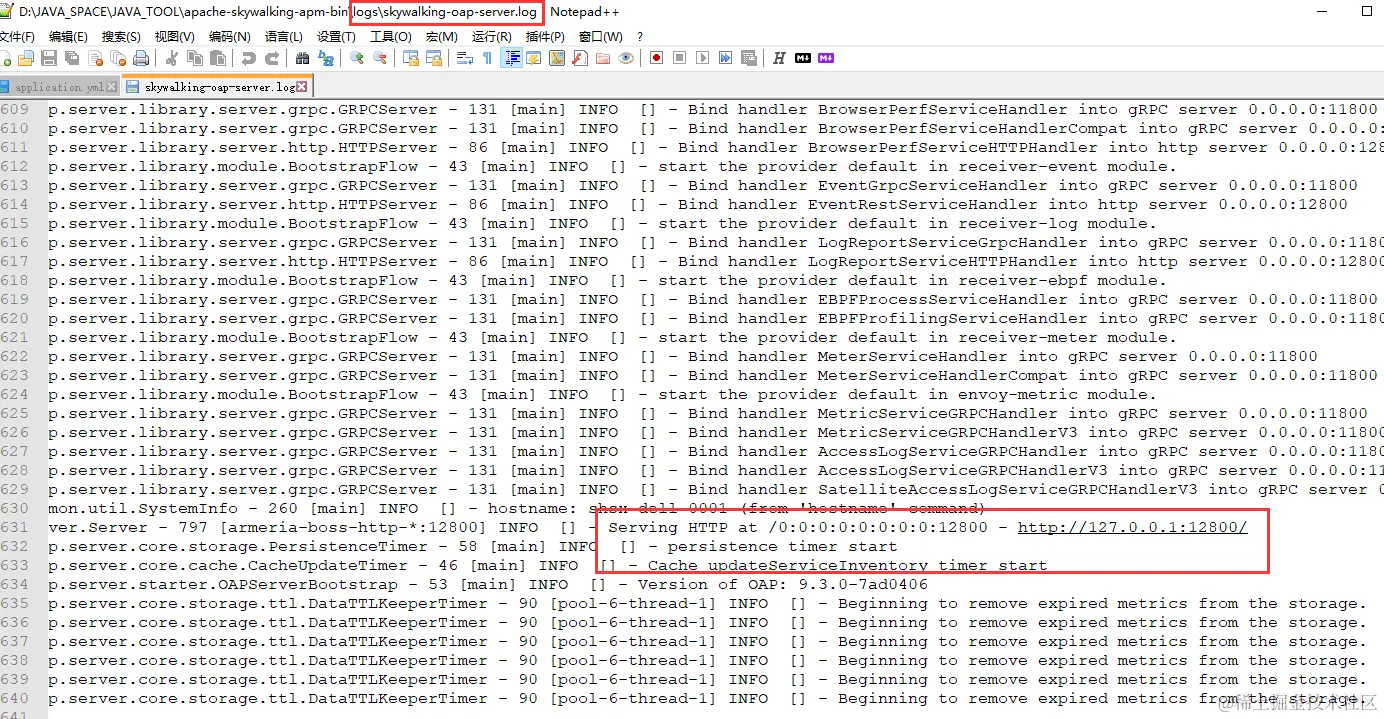Open the 运行(R) menu
1384x719 pixels.
(x=491, y=37)
